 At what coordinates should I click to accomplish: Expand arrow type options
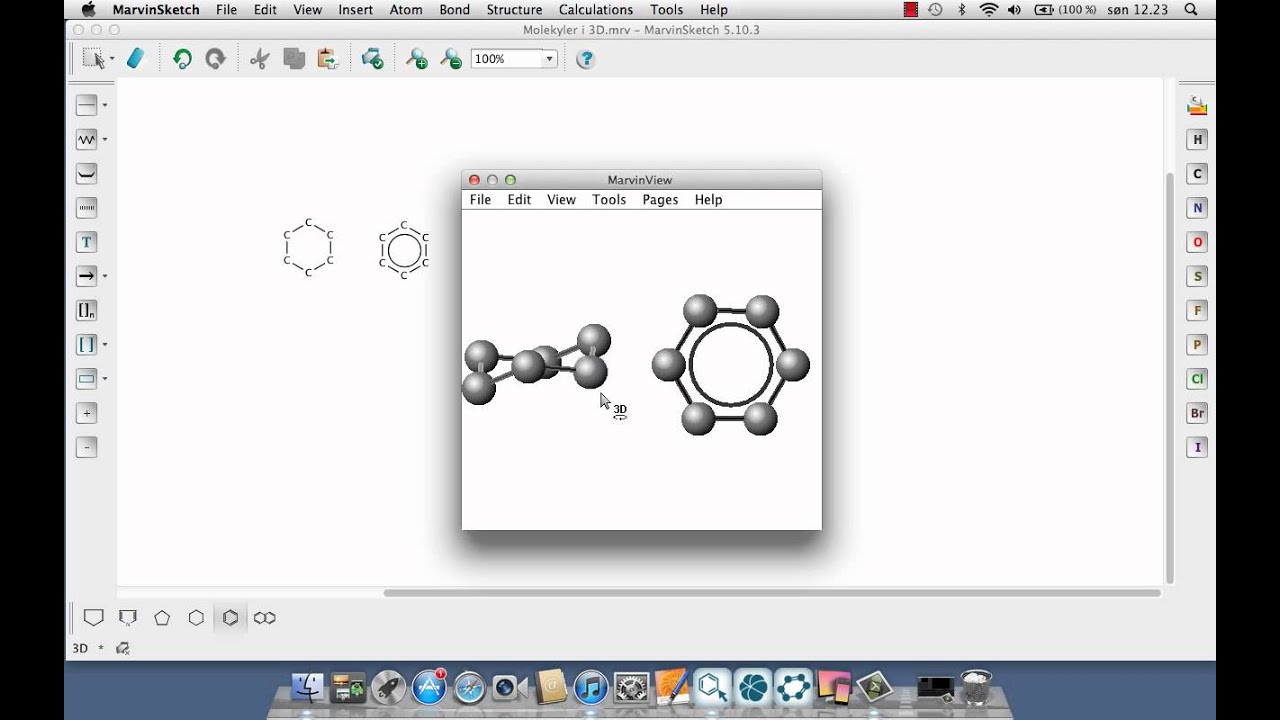coord(105,276)
